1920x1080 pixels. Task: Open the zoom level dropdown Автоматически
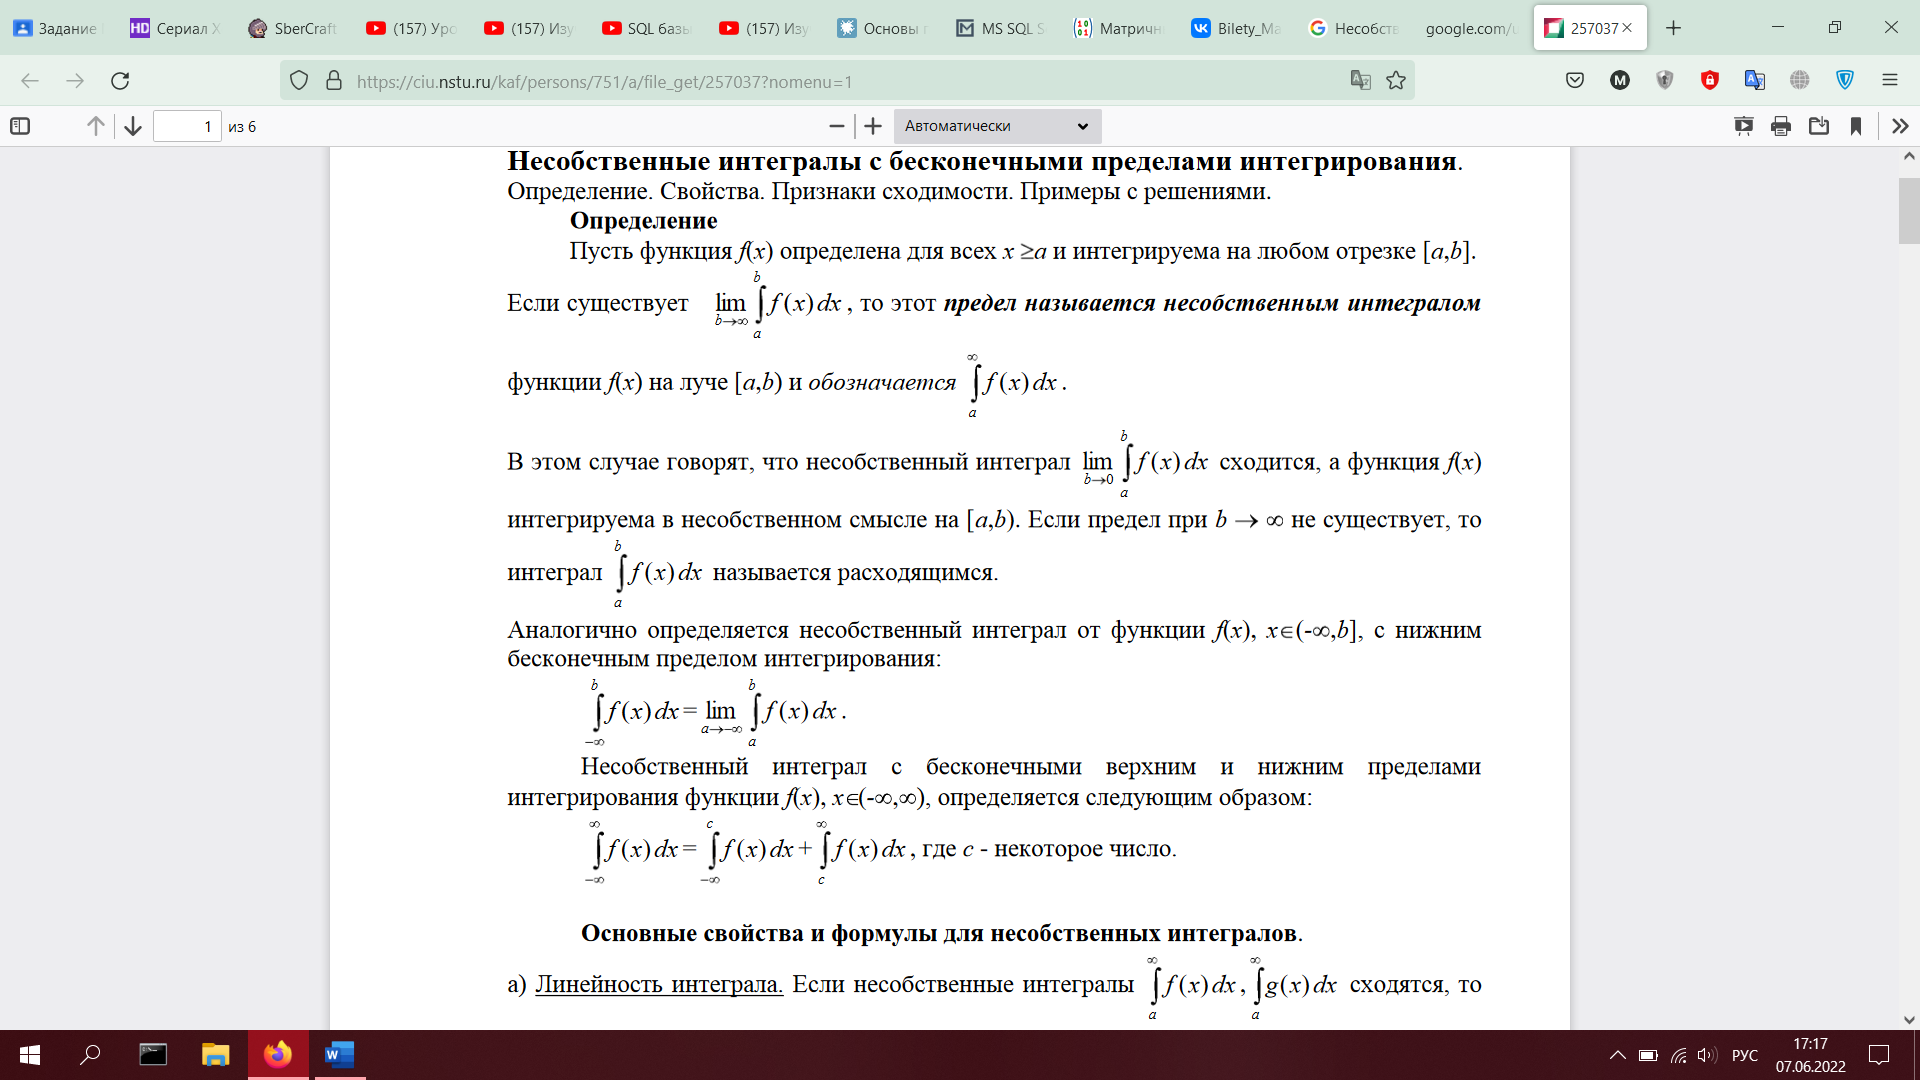click(x=997, y=126)
